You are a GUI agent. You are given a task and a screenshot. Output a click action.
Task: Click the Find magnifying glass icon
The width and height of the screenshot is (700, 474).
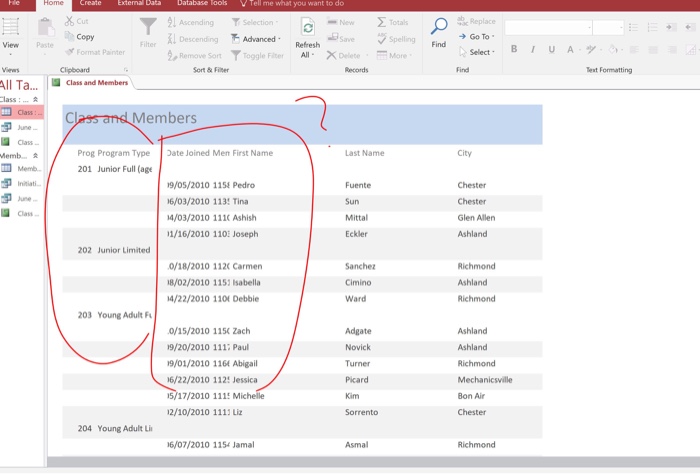[x=438, y=26]
